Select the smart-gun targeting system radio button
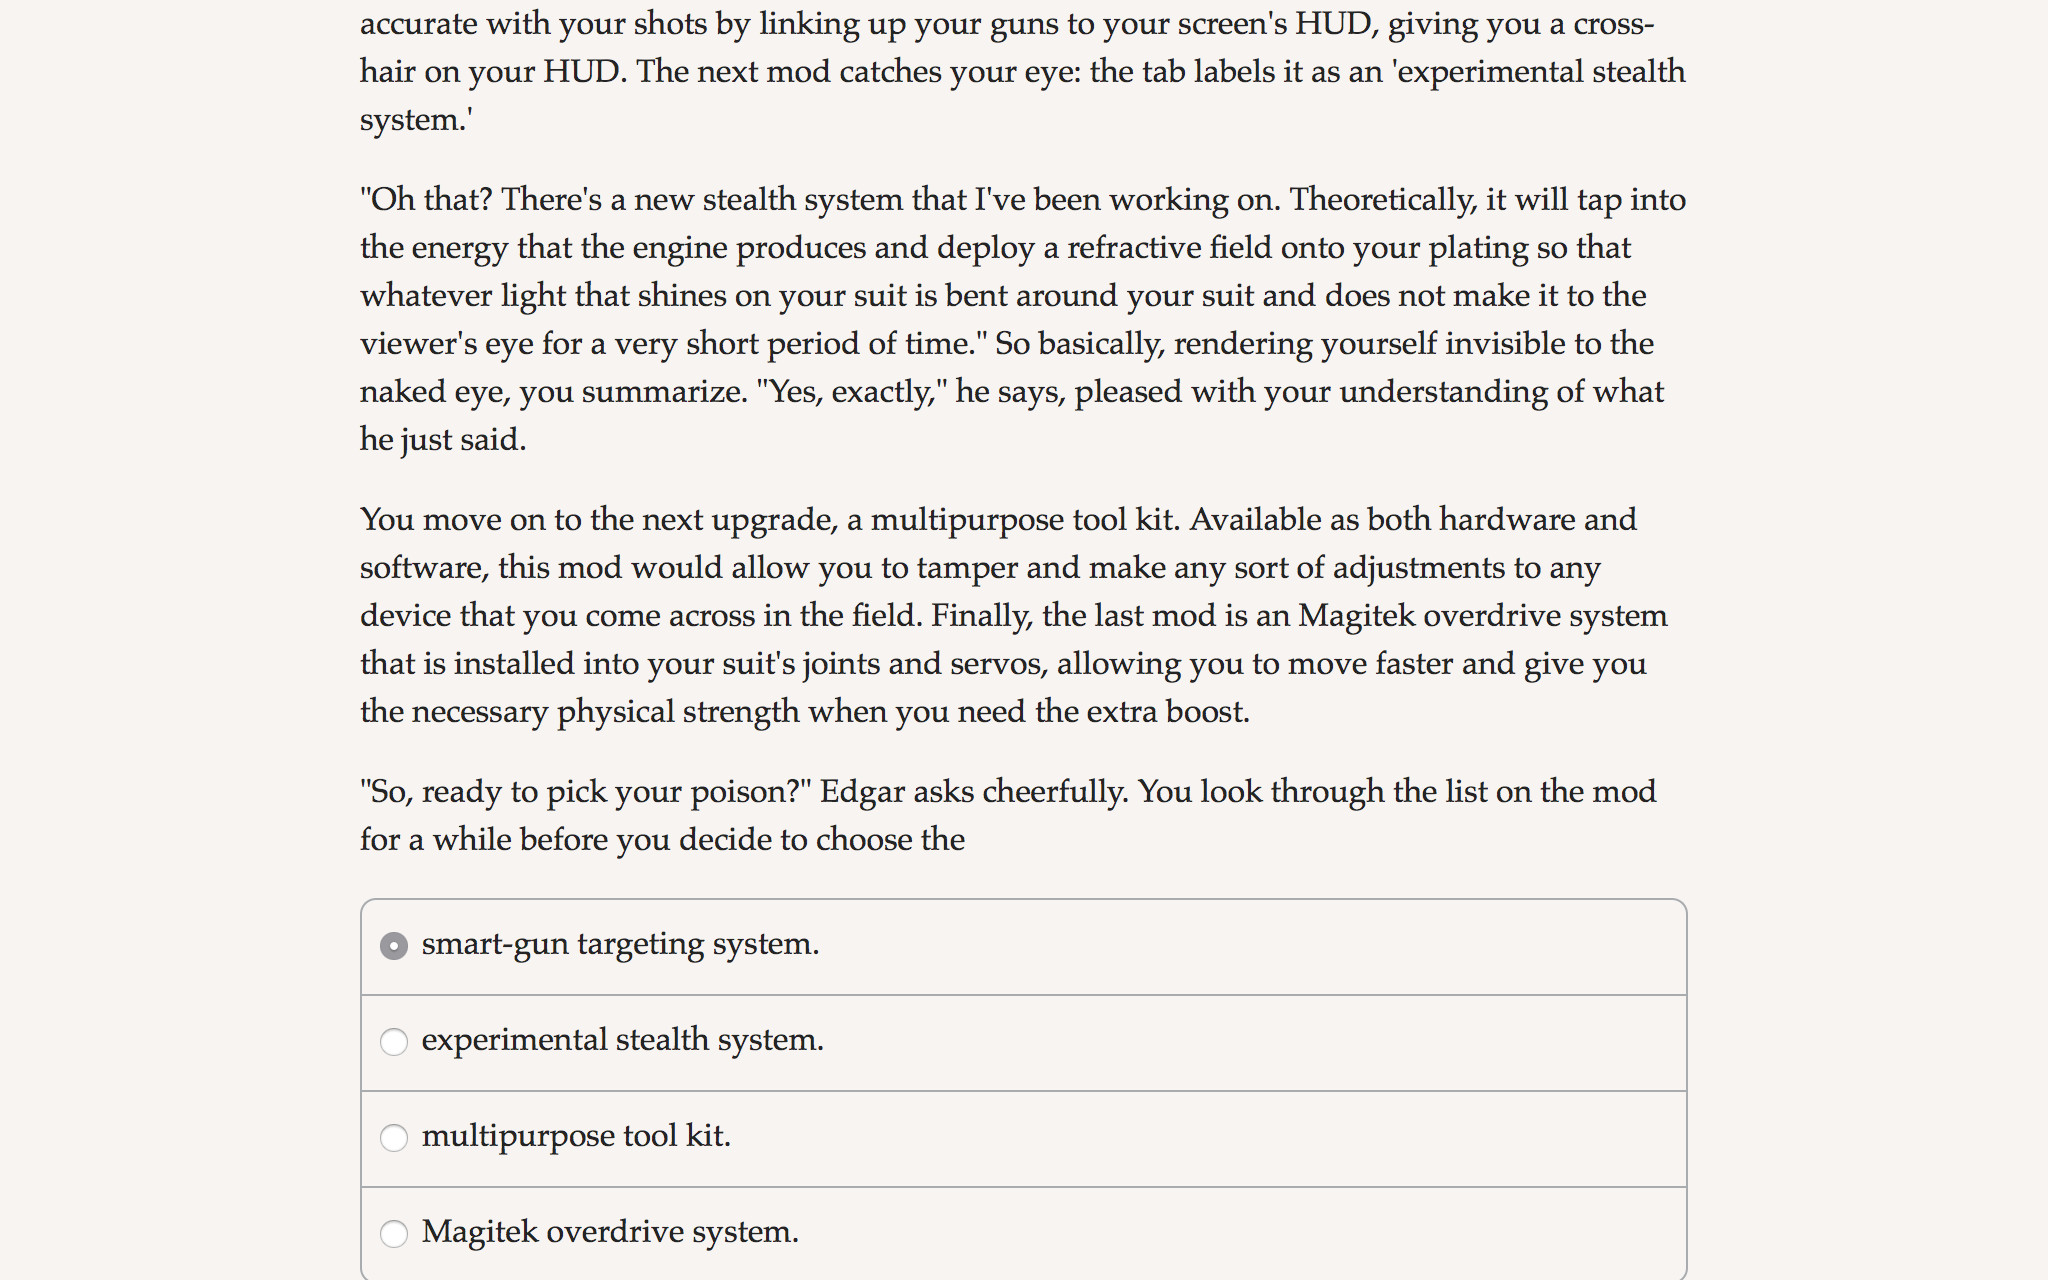Viewport: 2048px width, 1280px height. 394,946
